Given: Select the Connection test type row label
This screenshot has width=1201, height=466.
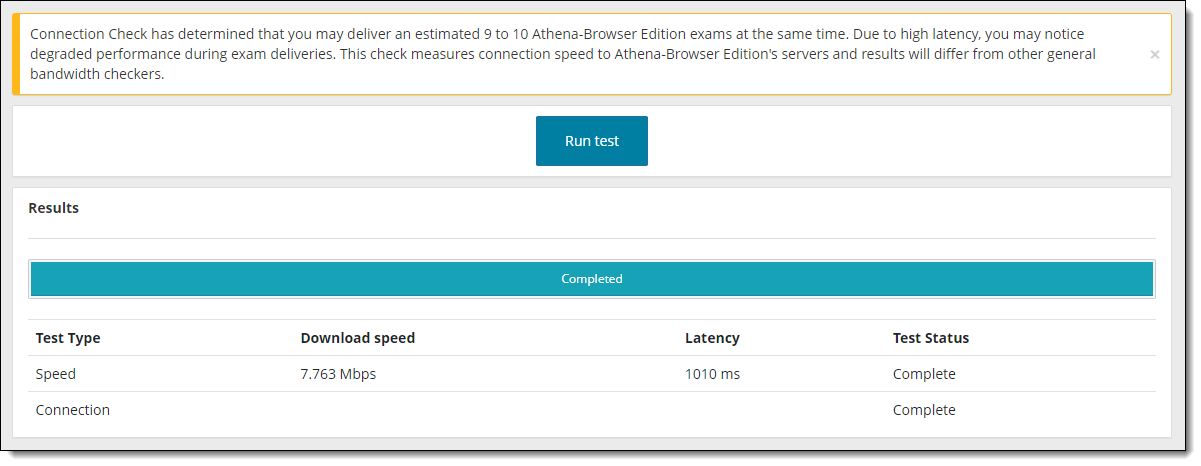Looking at the screenshot, I should click(x=73, y=410).
